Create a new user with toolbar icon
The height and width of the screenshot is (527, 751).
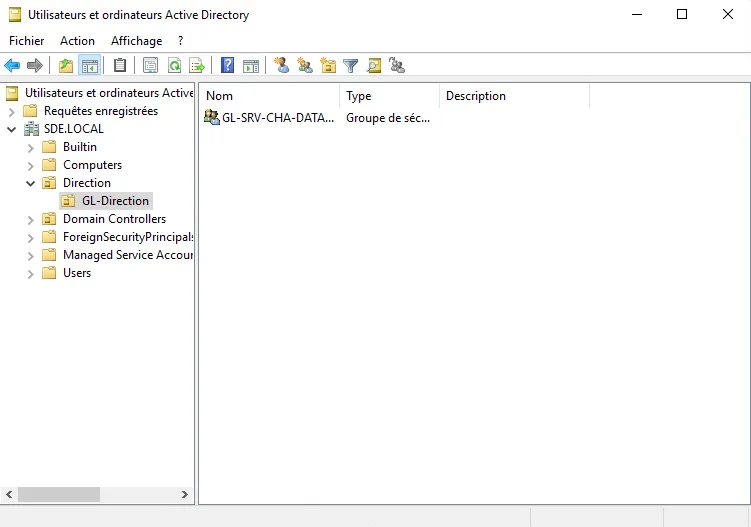click(x=282, y=66)
